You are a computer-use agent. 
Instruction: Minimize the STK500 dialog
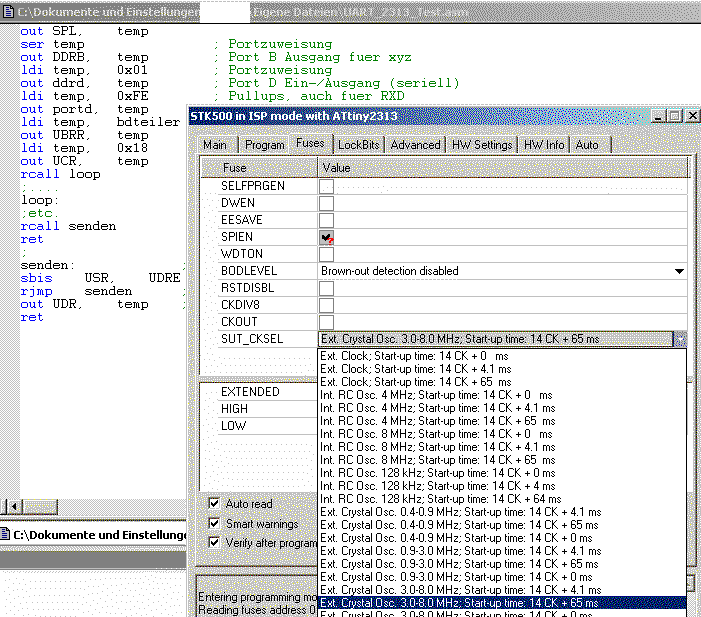tap(658, 116)
